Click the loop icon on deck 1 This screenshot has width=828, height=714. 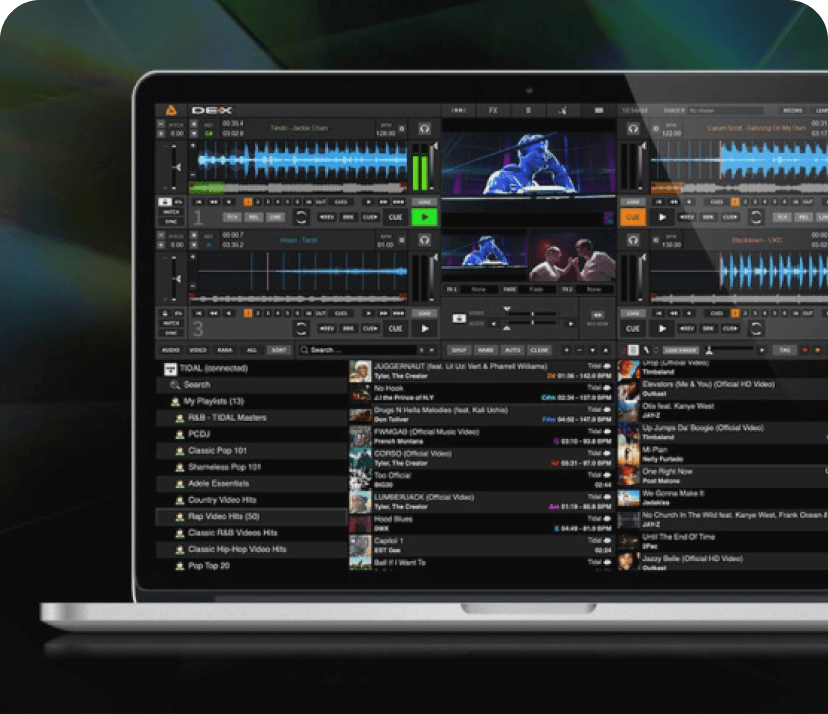coord(301,217)
